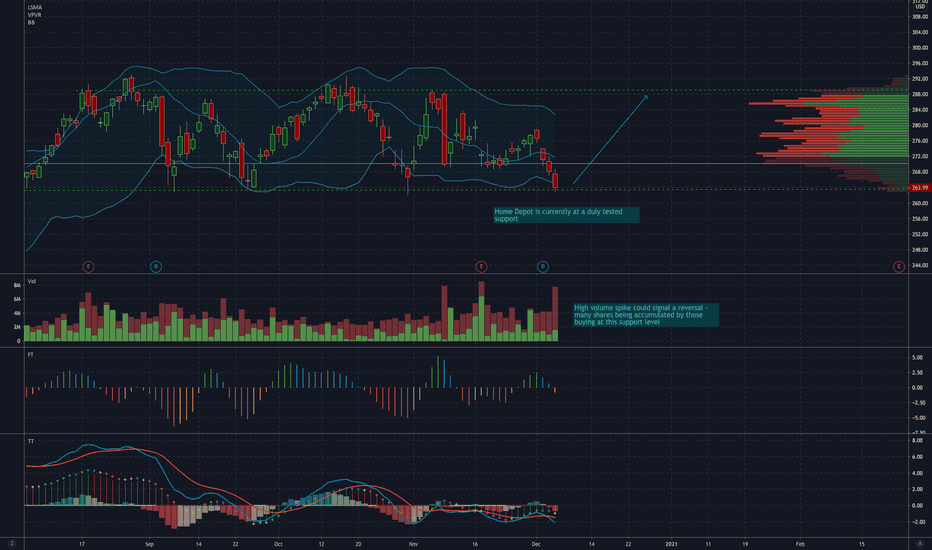The image size is (932, 550).
Task: Toggle the A auto-scale icon at bottom right
Action: tap(920, 543)
